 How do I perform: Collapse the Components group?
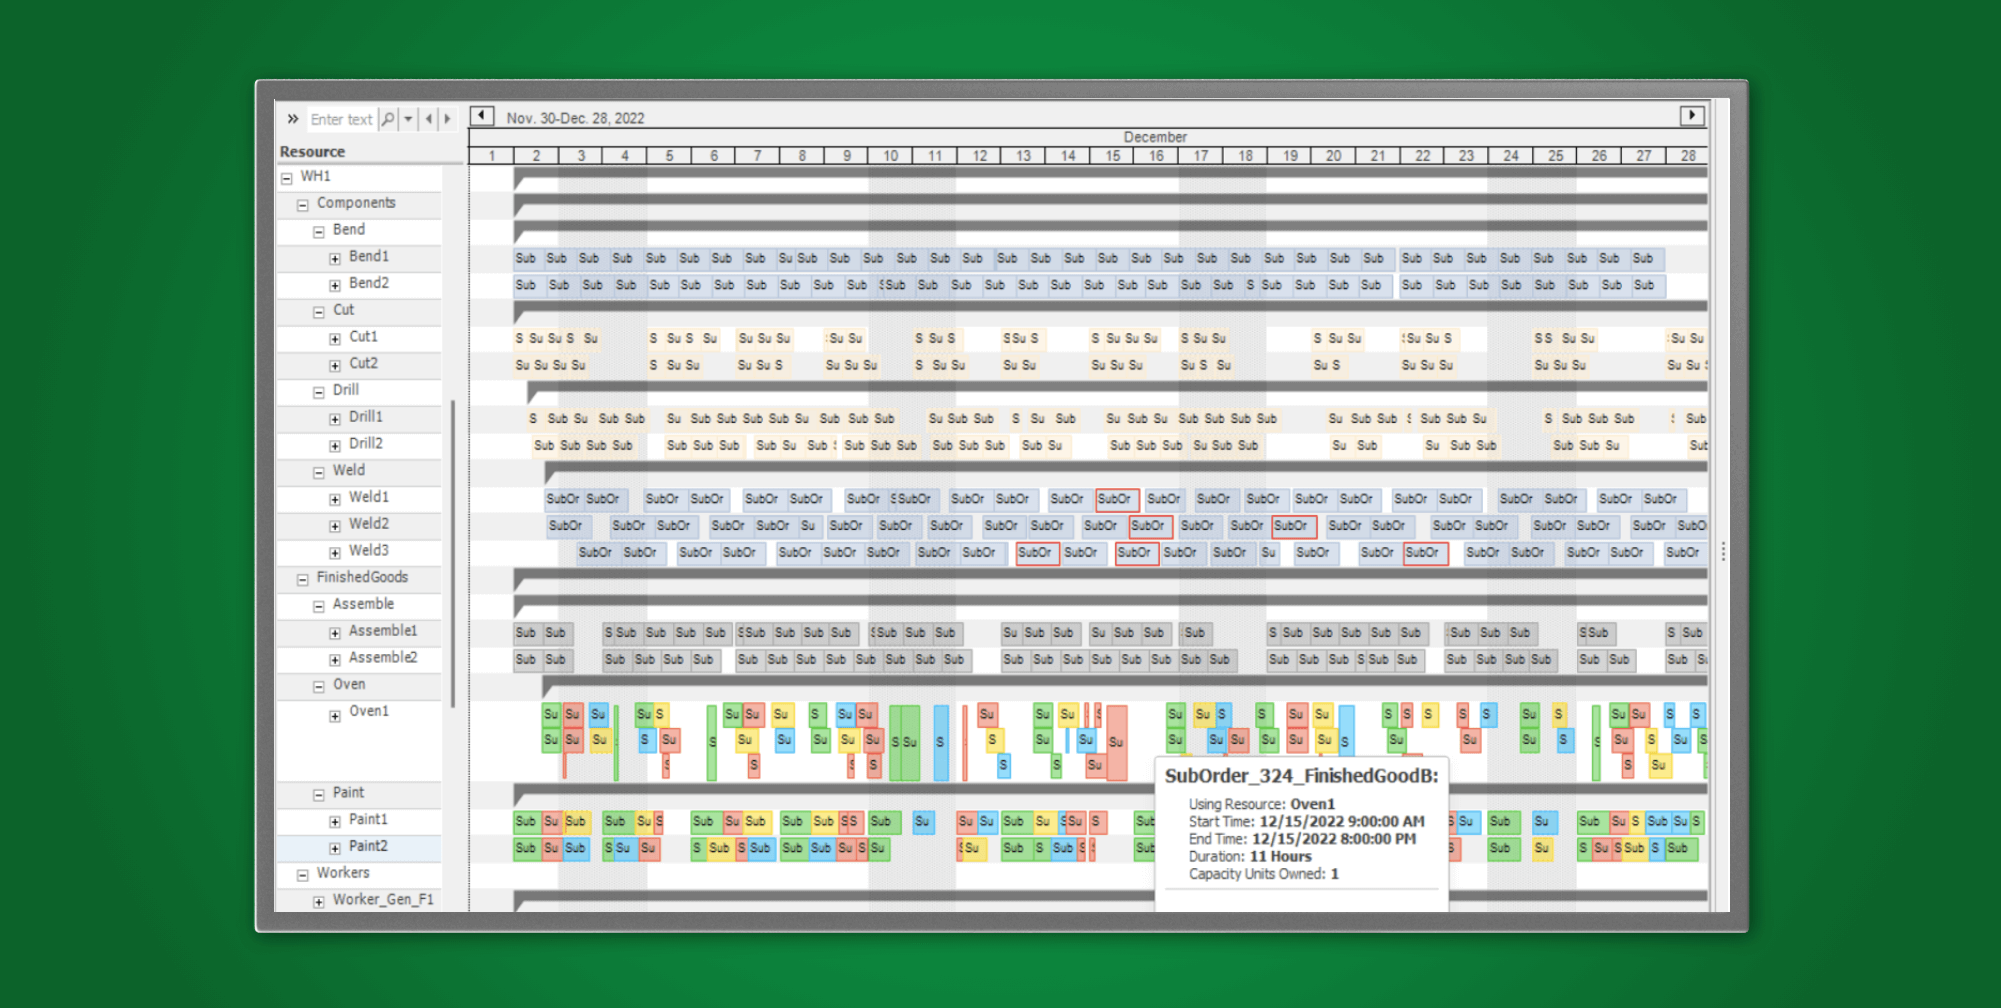[303, 205]
